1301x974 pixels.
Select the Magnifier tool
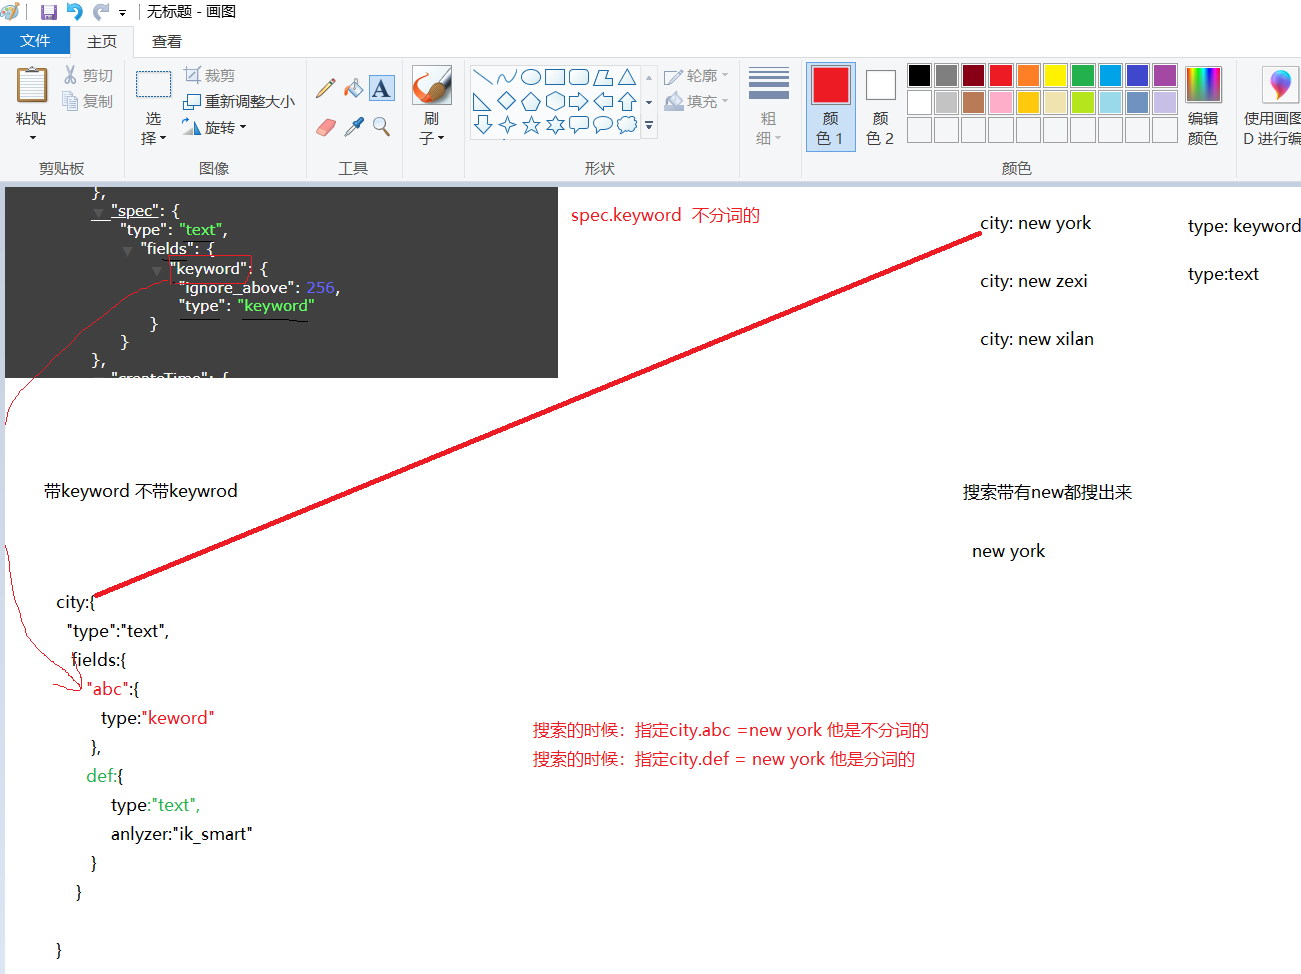pos(382,126)
